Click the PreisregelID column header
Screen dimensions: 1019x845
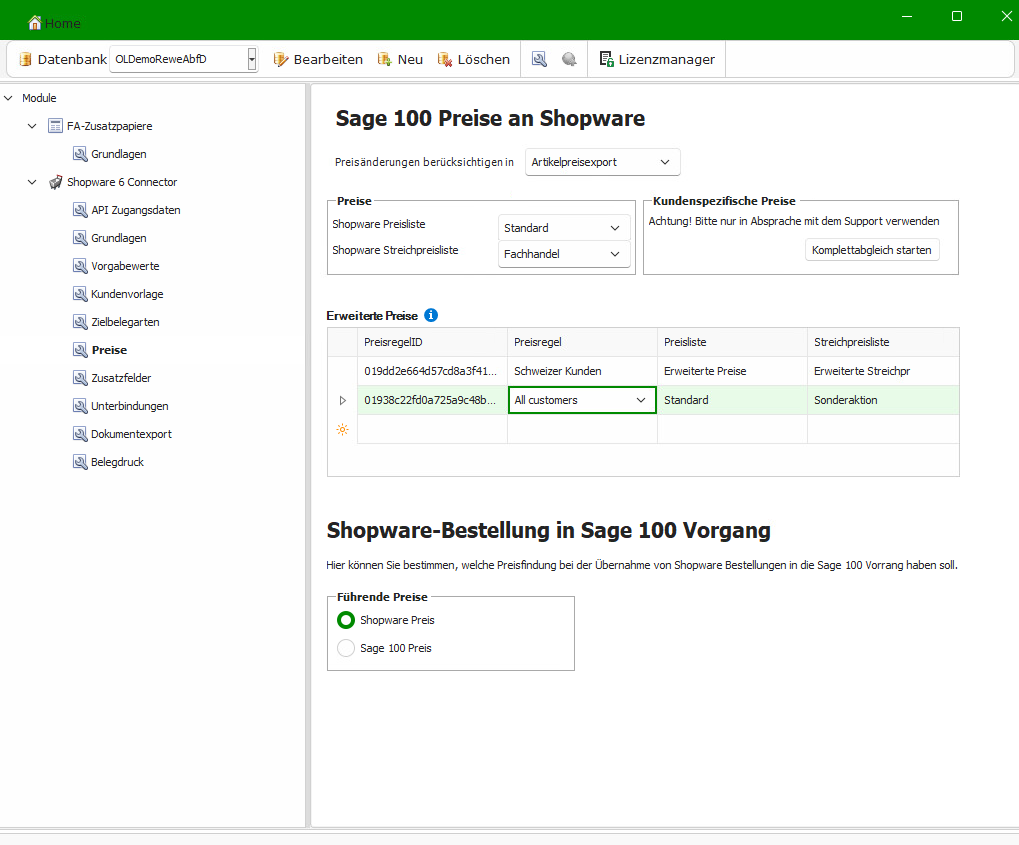(432, 342)
